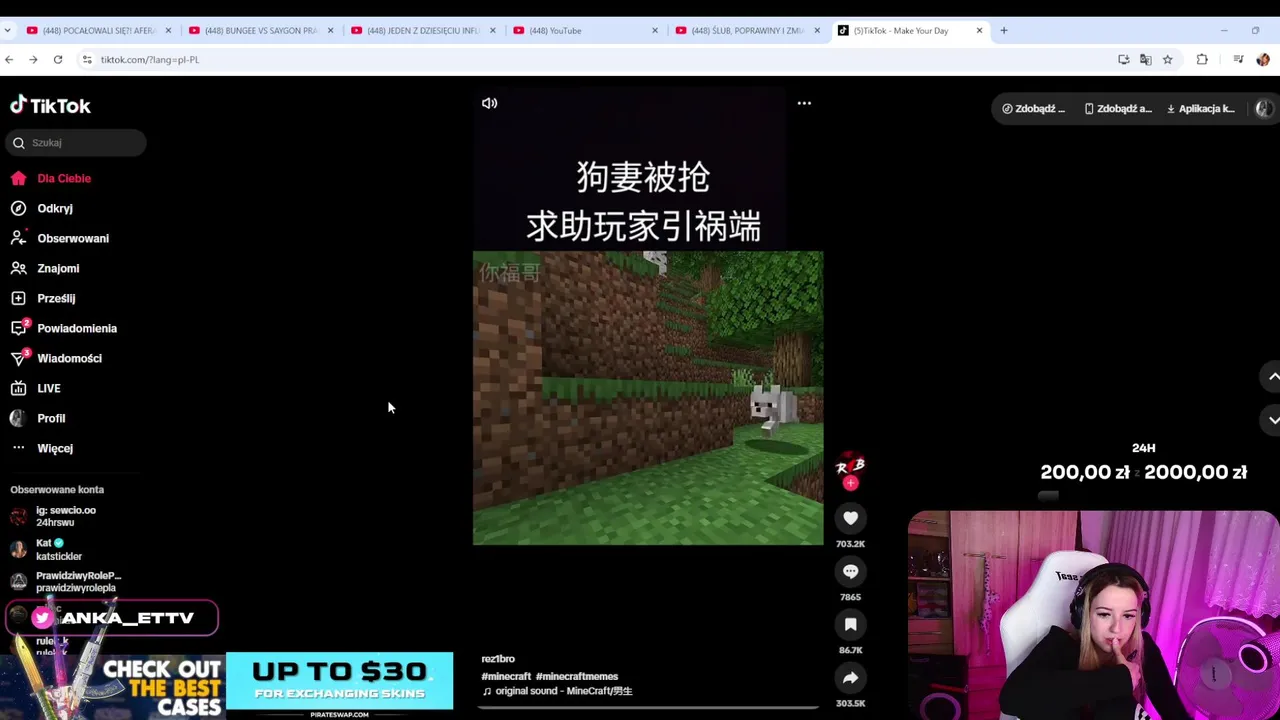Viewport: 1280px width, 720px height.
Task: Like the video with heart icon
Action: coord(850,518)
